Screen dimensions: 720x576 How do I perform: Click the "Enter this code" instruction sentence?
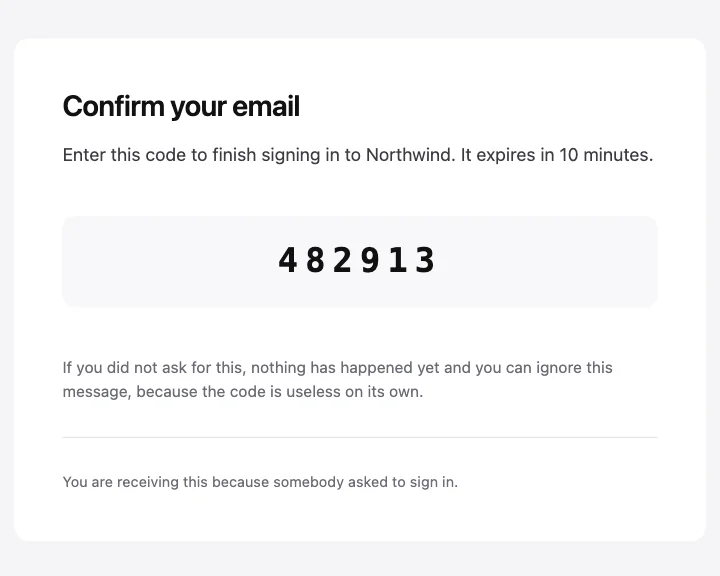pos(358,155)
